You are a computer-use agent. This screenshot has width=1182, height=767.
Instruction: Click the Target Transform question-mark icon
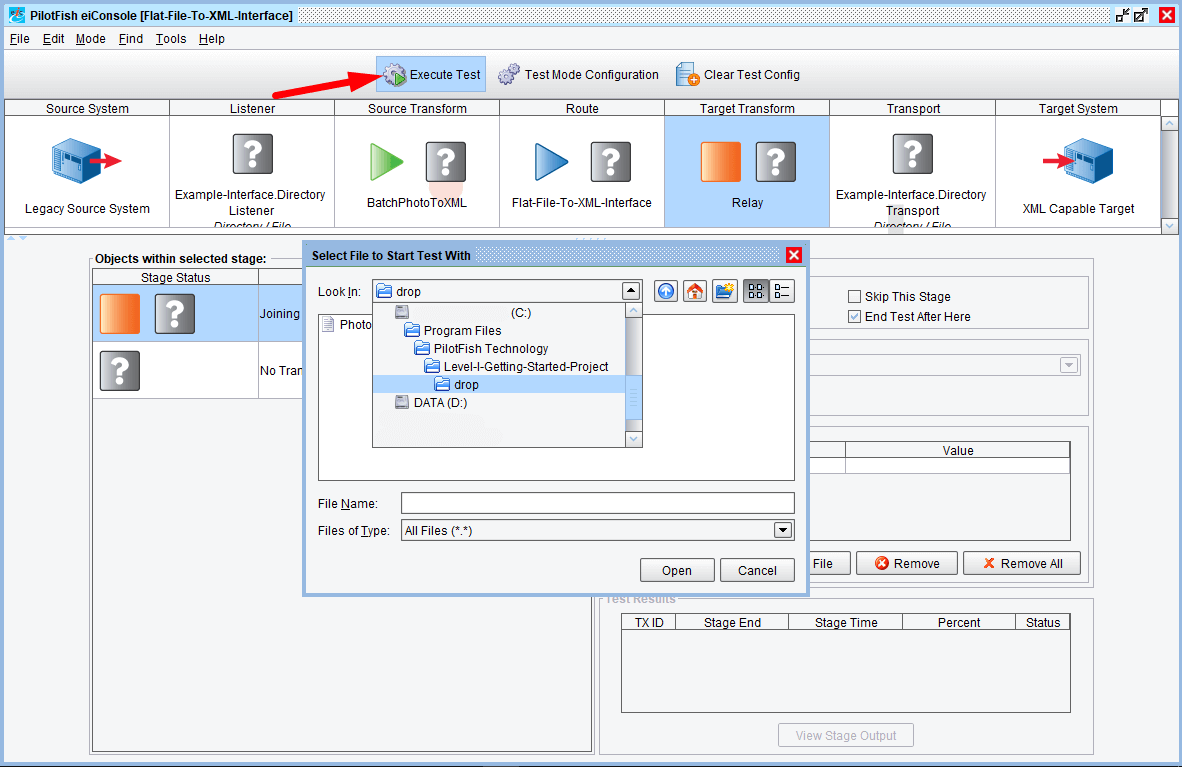(776, 161)
